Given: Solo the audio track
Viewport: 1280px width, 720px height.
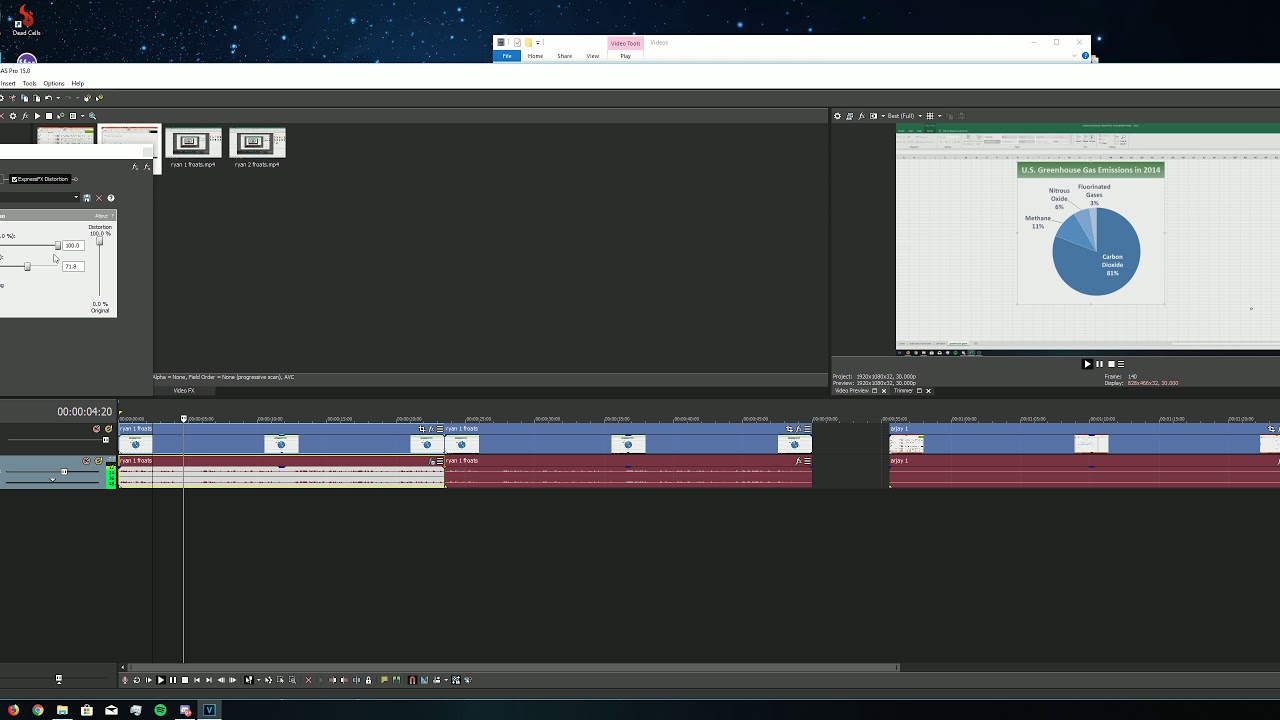Looking at the screenshot, I should (x=98, y=461).
